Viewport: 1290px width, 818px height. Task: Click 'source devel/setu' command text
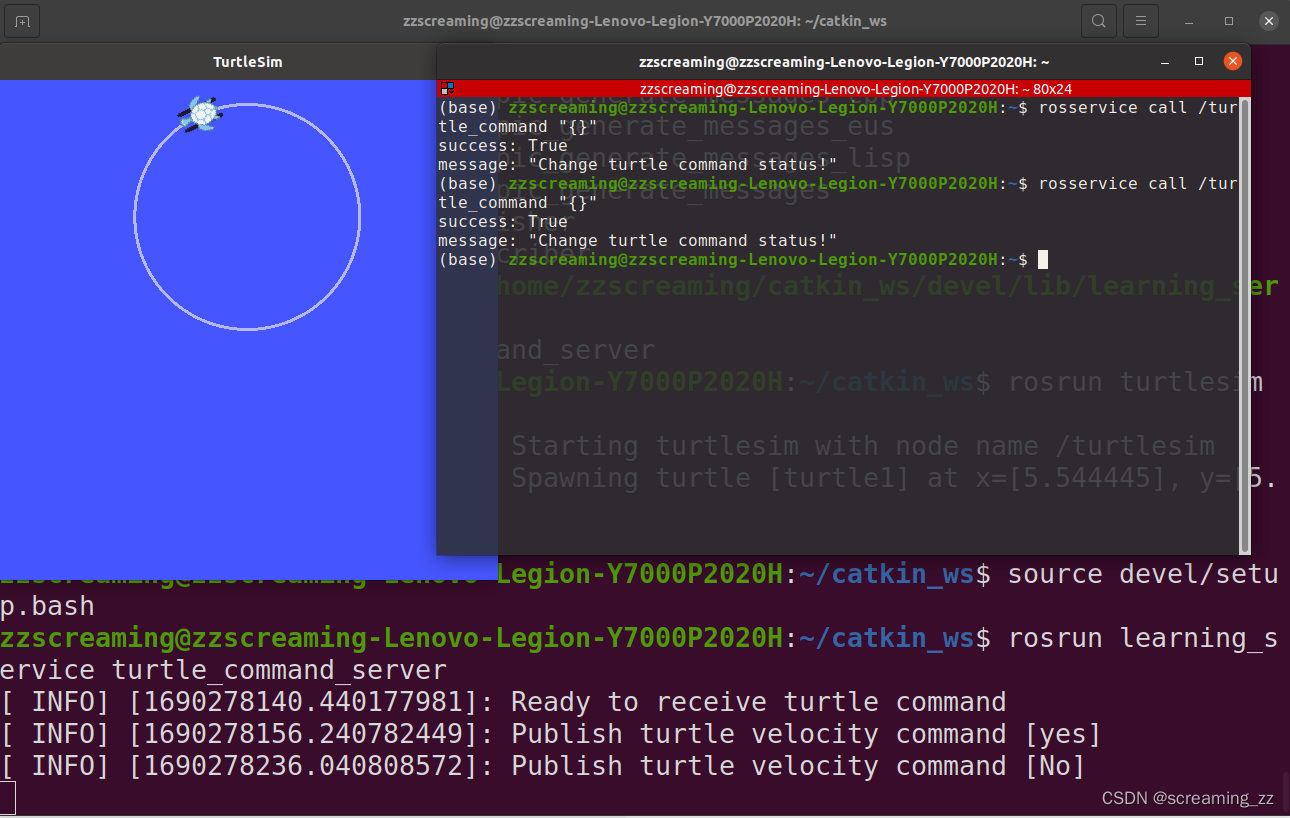(x=1143, y=575)
